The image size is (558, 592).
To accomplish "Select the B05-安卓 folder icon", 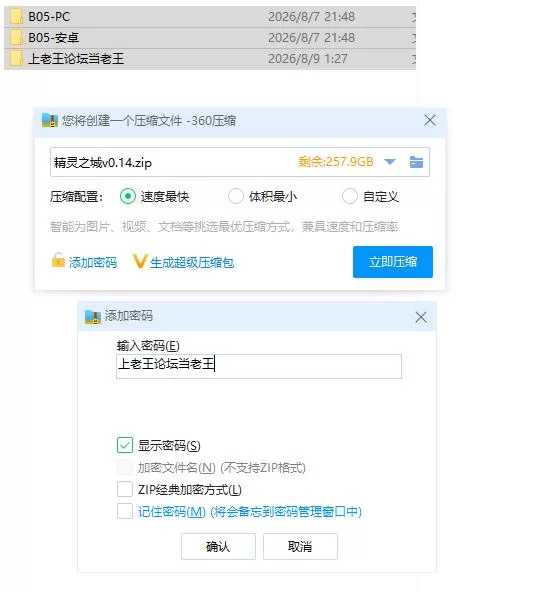I will tap(16, 38).
